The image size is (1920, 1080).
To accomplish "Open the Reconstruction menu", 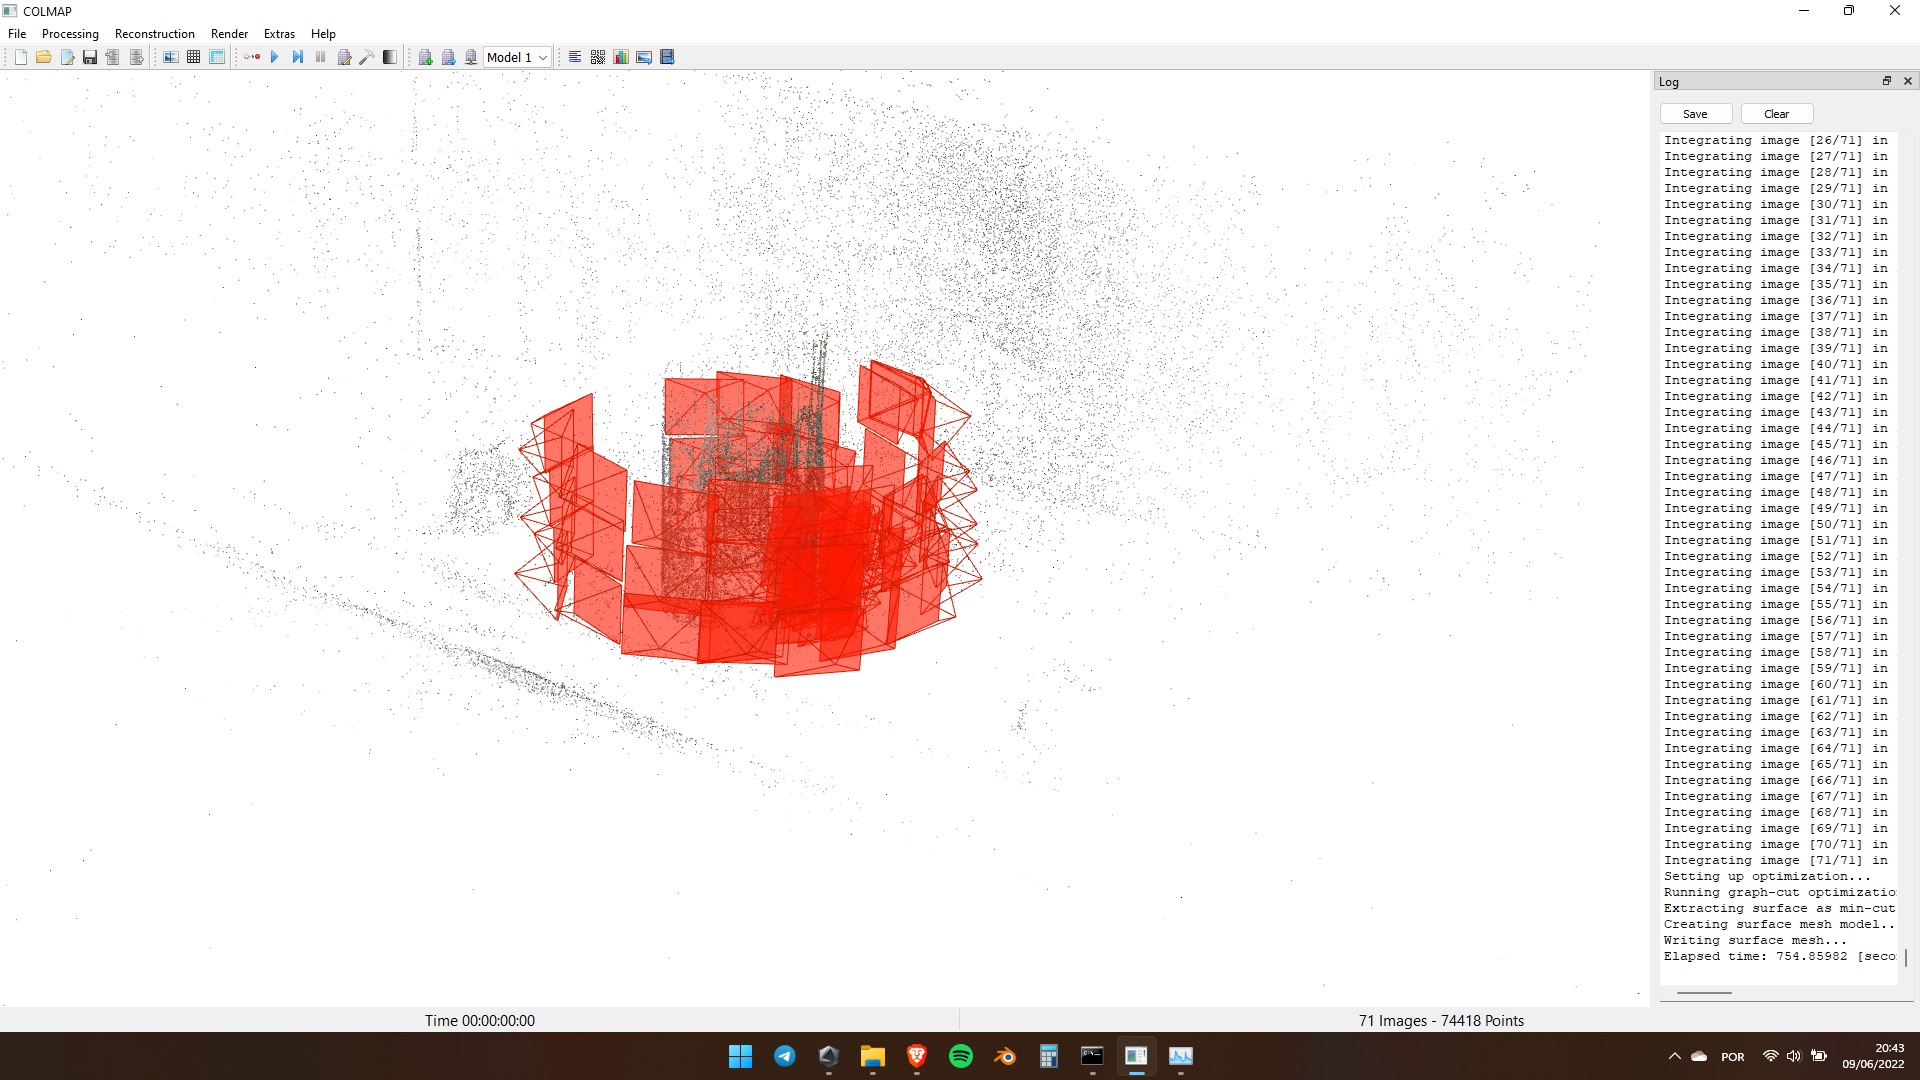I will [x=155, y=33].
